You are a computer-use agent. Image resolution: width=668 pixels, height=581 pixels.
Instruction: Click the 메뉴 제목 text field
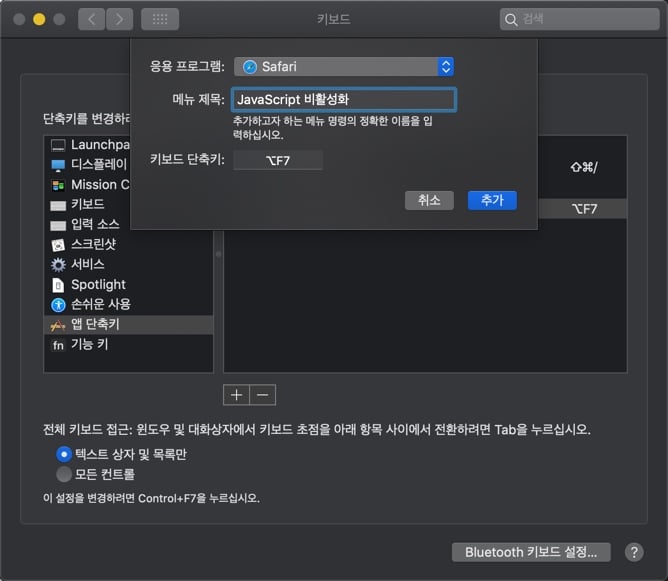tap(344, 100)
